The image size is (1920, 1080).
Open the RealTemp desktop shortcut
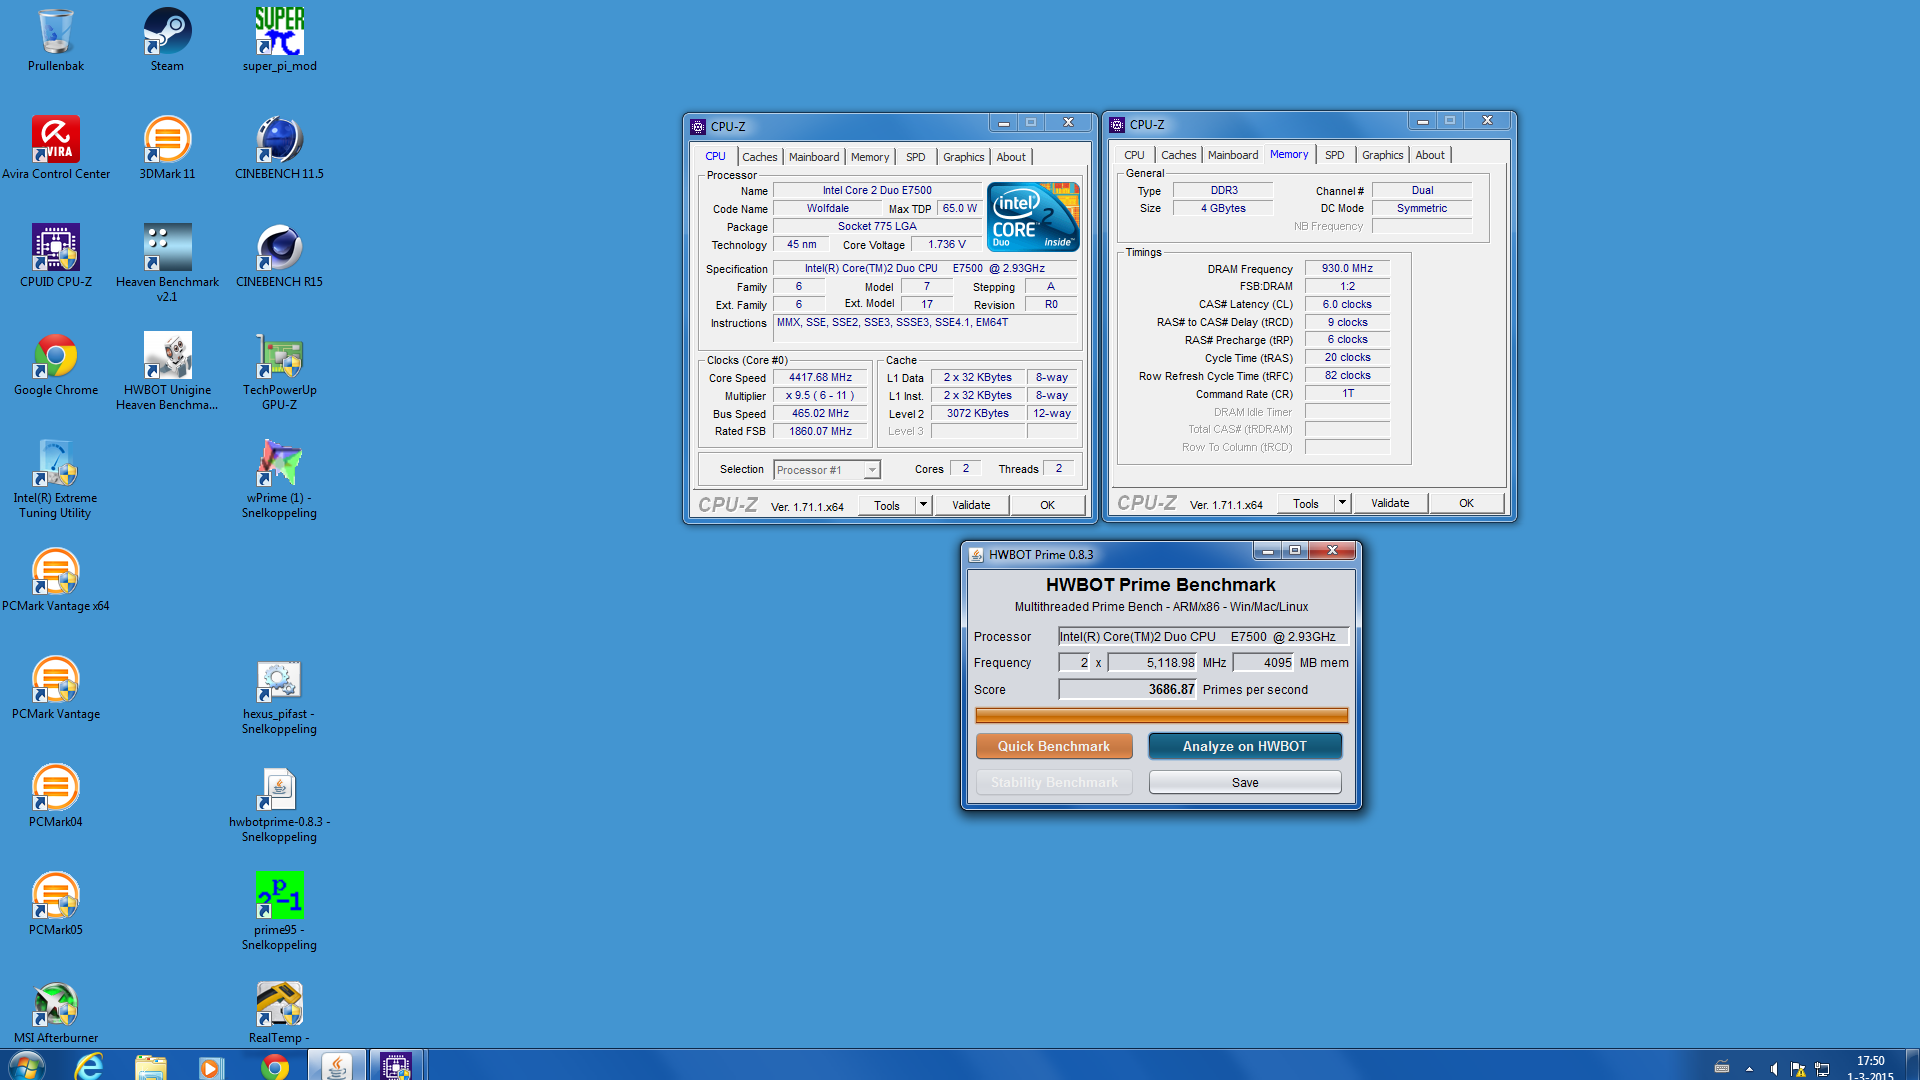(x=279, y=1012)
